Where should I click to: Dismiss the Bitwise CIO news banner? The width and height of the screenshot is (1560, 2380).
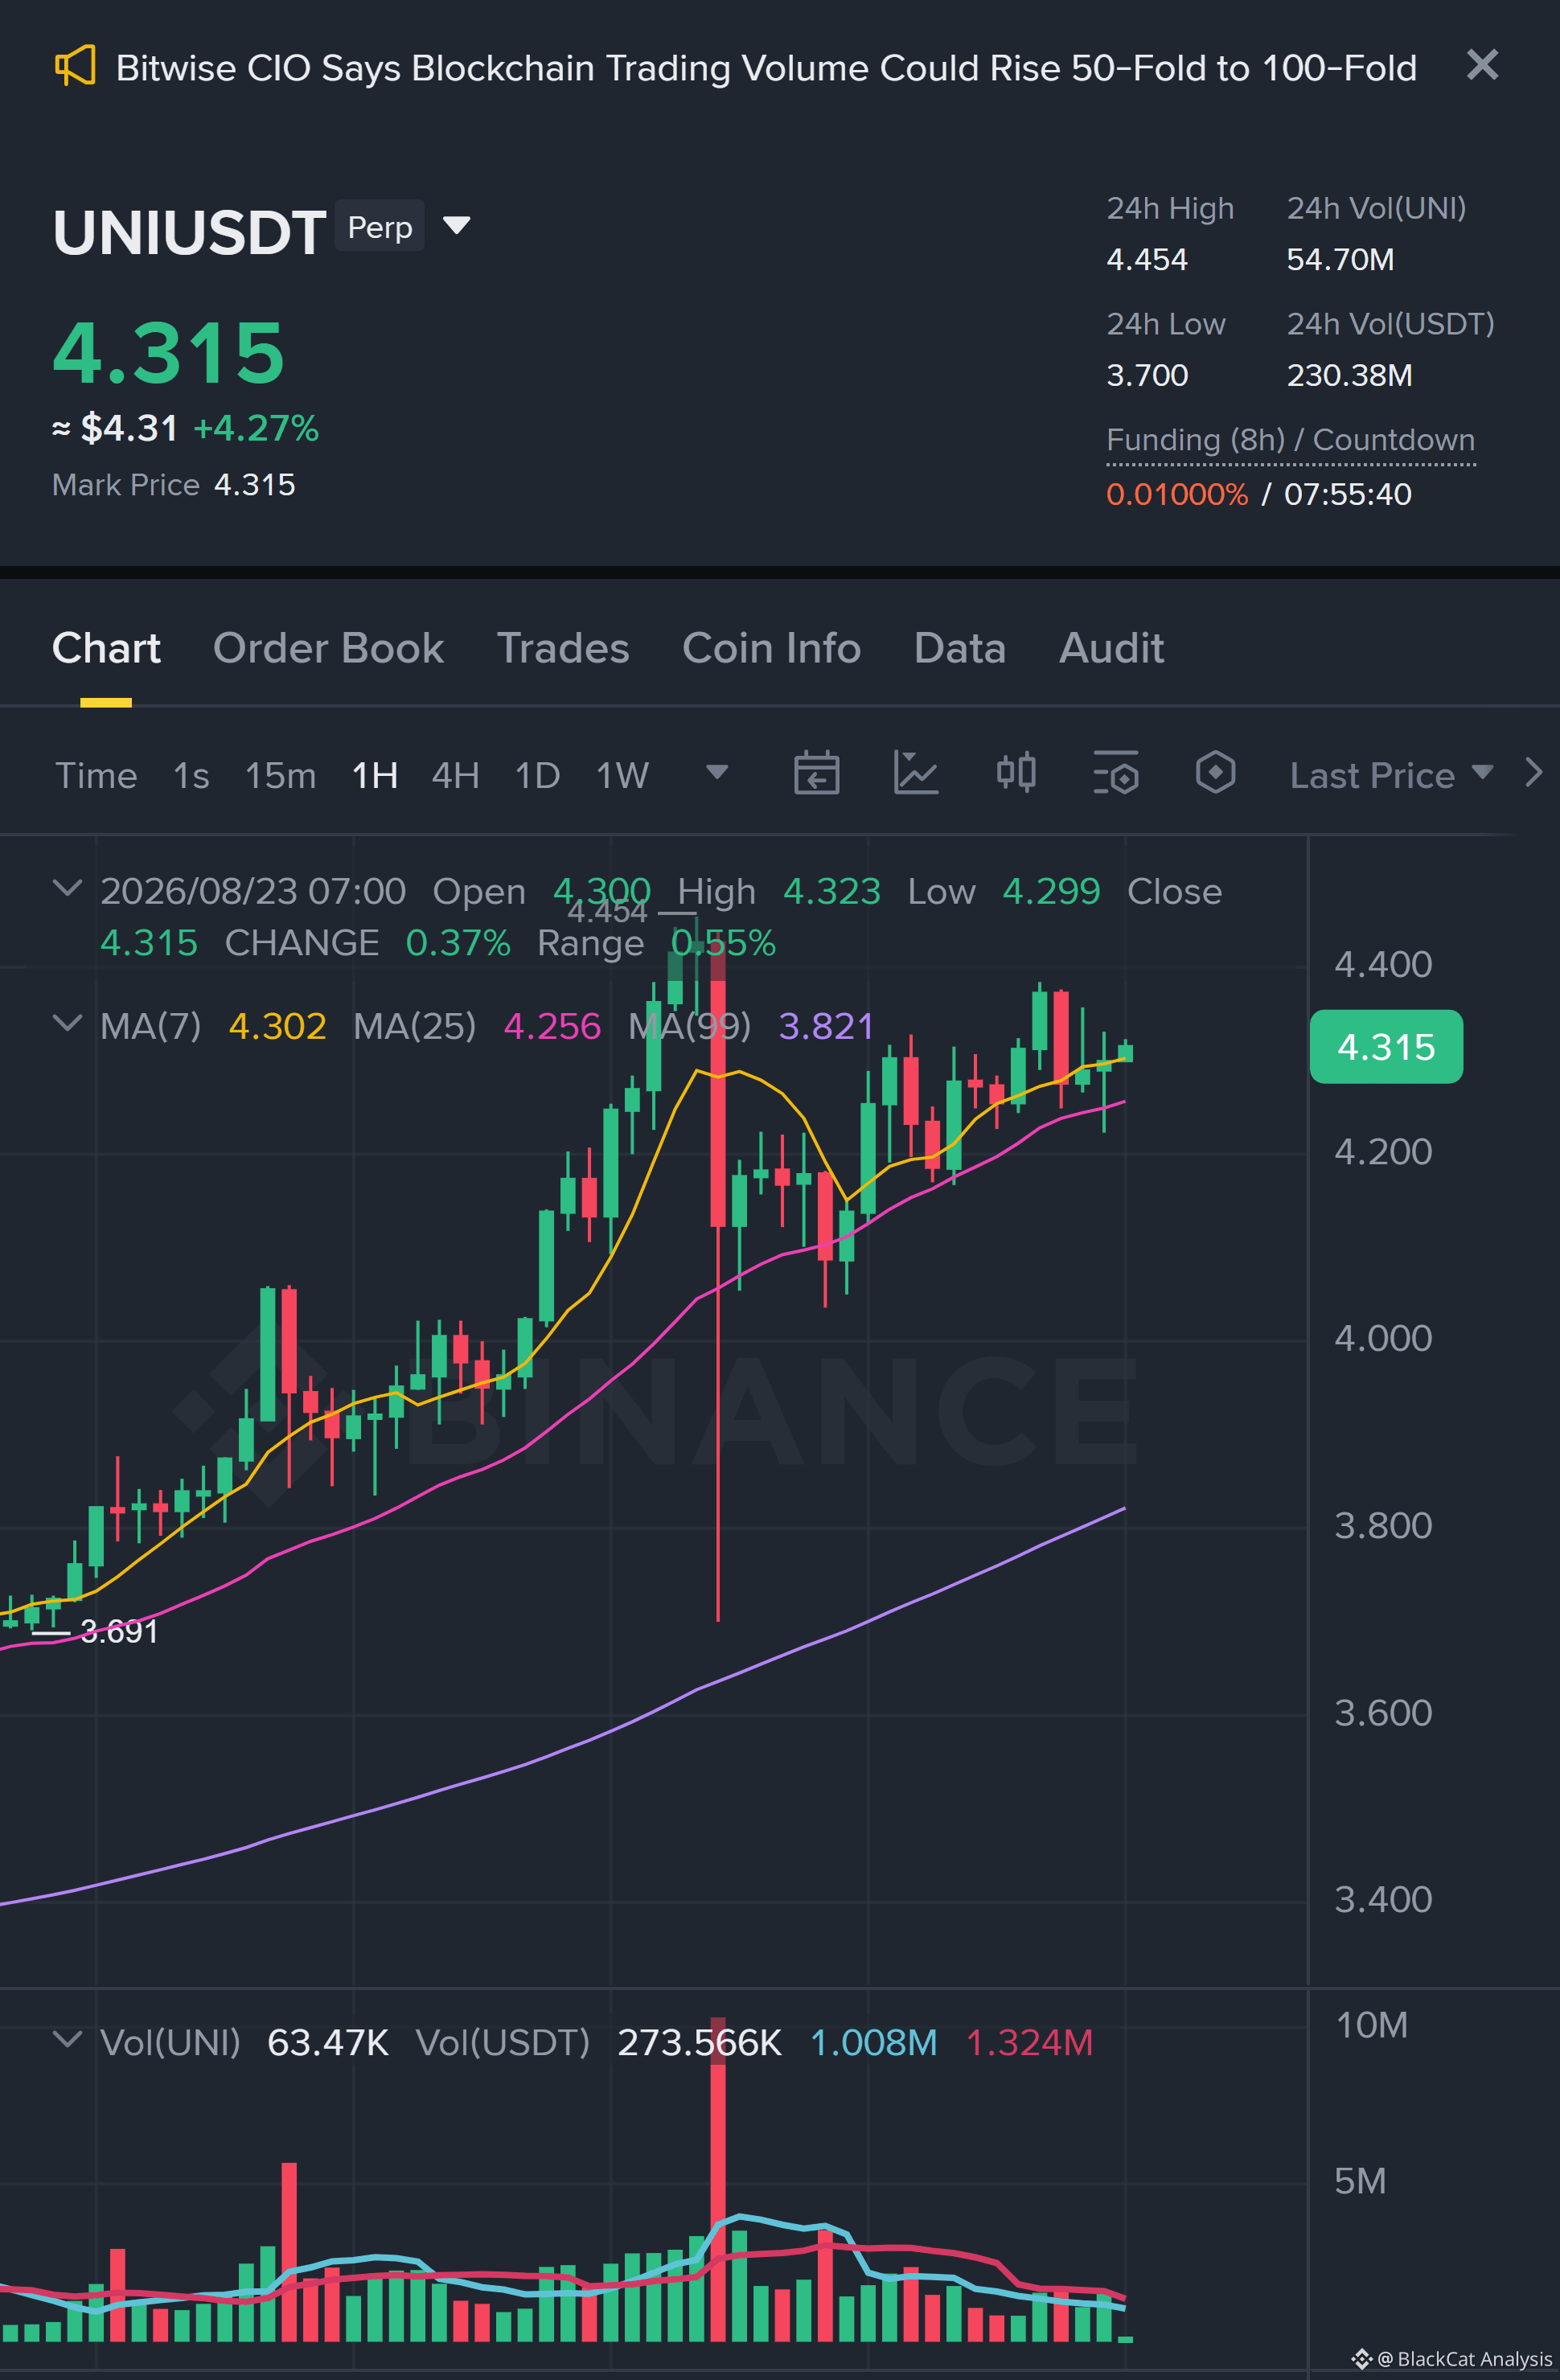tap(1482, 66)
